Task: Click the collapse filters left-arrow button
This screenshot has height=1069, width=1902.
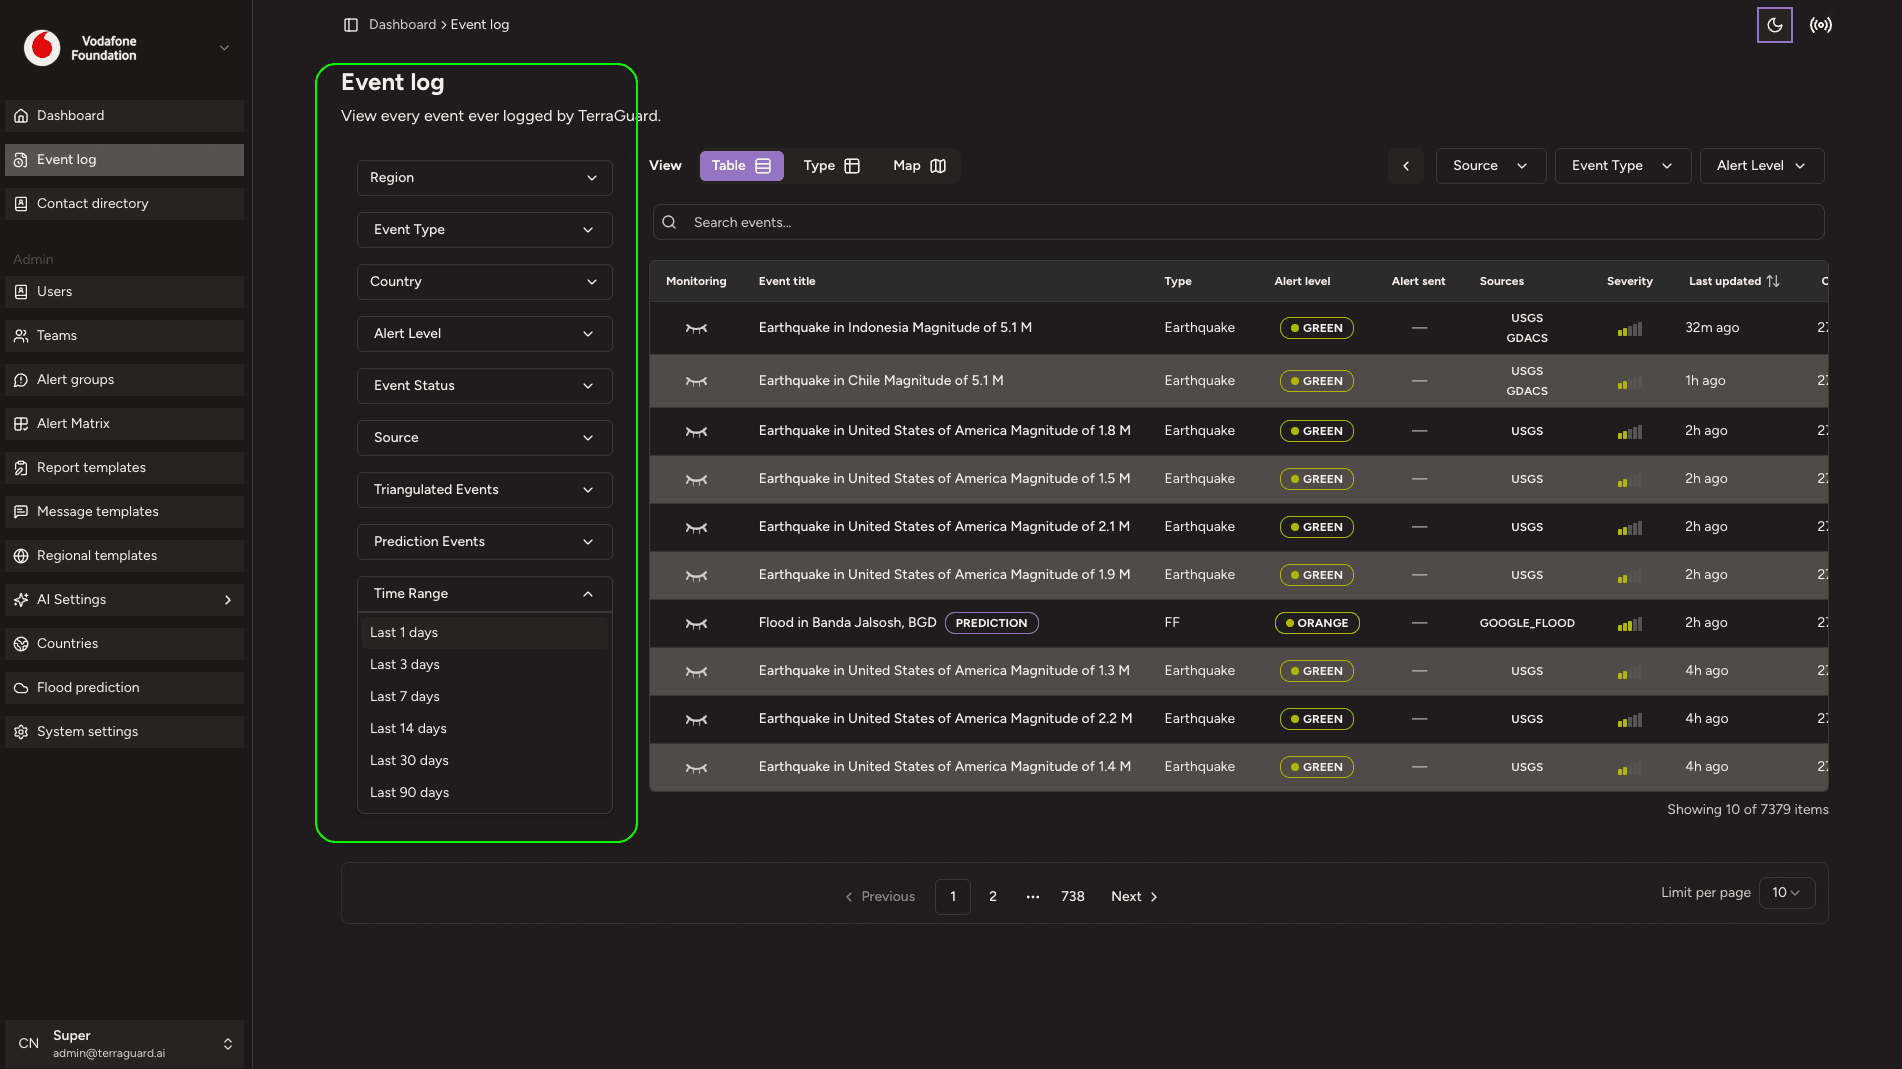Action: tap(1406, 166)
